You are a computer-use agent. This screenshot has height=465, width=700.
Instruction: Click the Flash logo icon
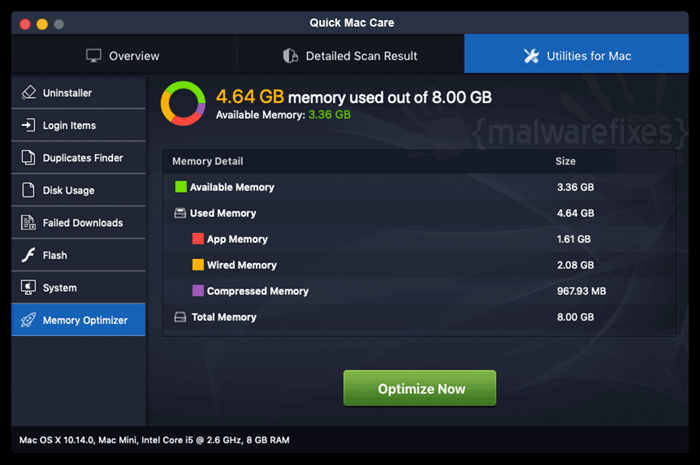coord(29,255)
